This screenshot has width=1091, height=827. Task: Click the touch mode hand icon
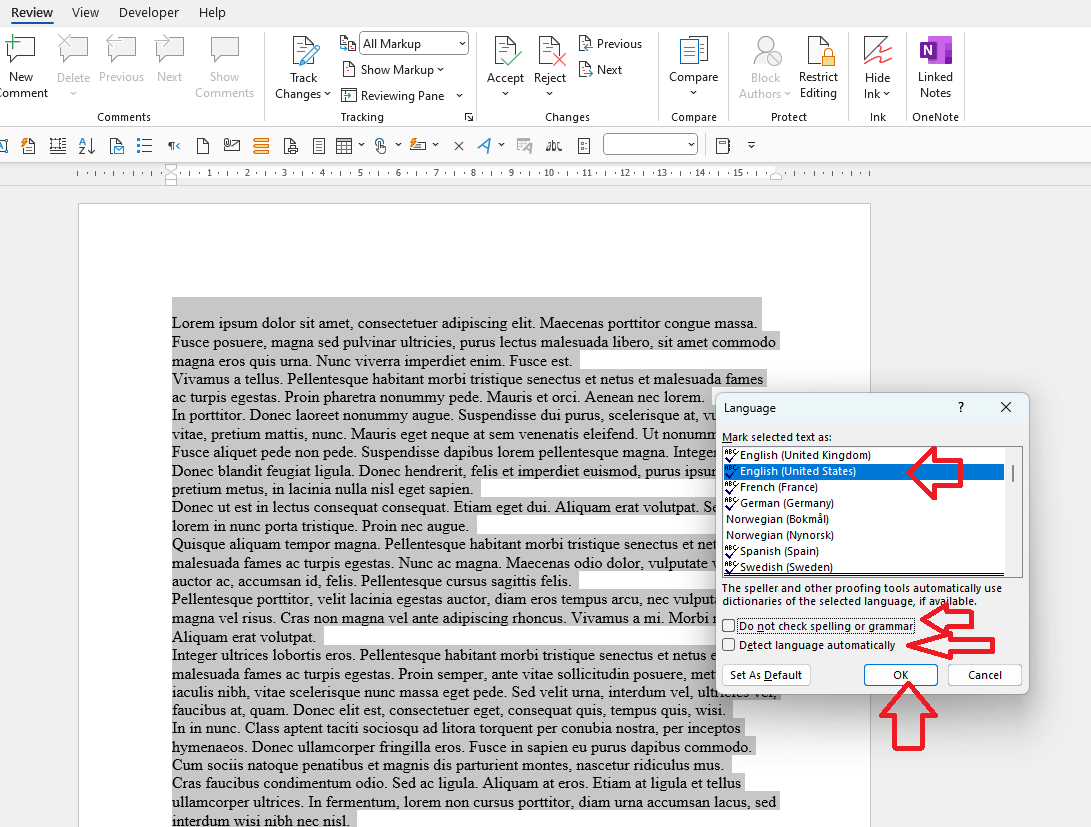click(x=380, y=145)
